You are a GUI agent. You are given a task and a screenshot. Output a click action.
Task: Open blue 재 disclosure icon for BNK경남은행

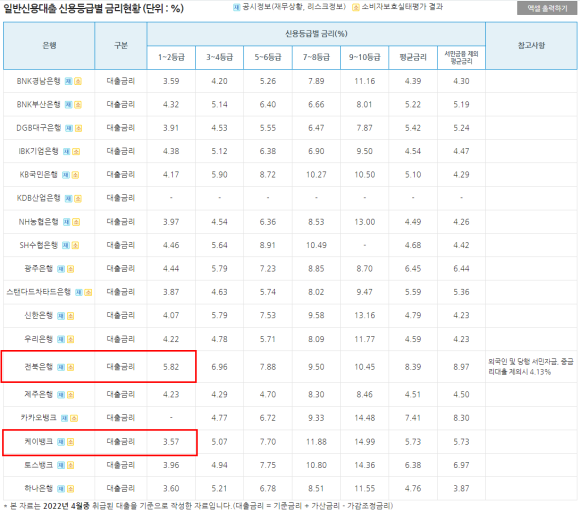tap(68, 81)
